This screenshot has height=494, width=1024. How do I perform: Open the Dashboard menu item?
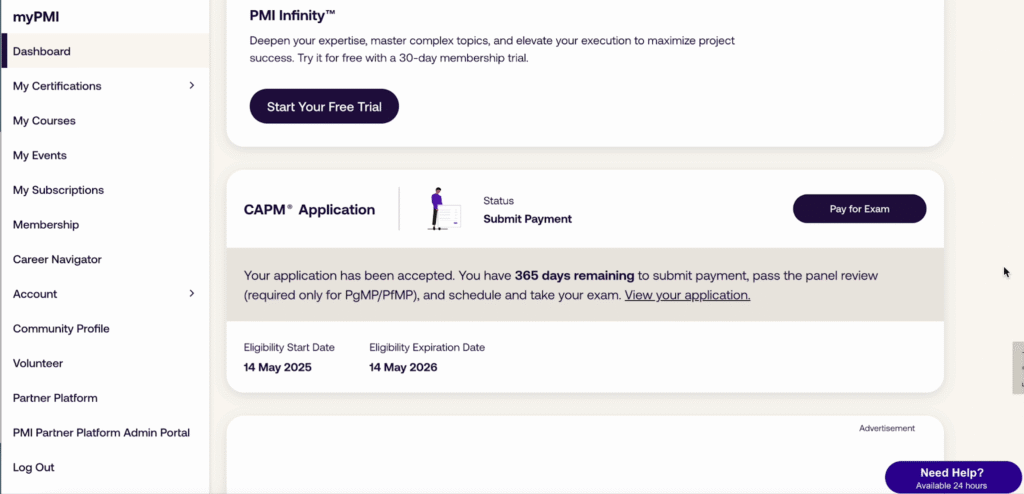tap(42, 51)
